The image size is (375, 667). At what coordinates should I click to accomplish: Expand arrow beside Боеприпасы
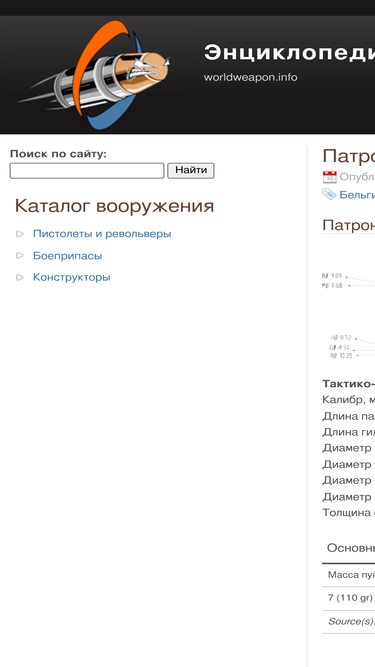[20, 255]
